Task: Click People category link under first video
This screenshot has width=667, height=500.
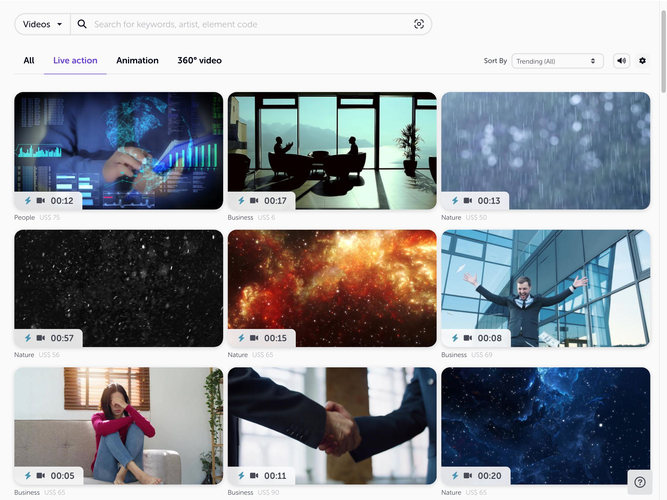Action: [x=24, y=217]
